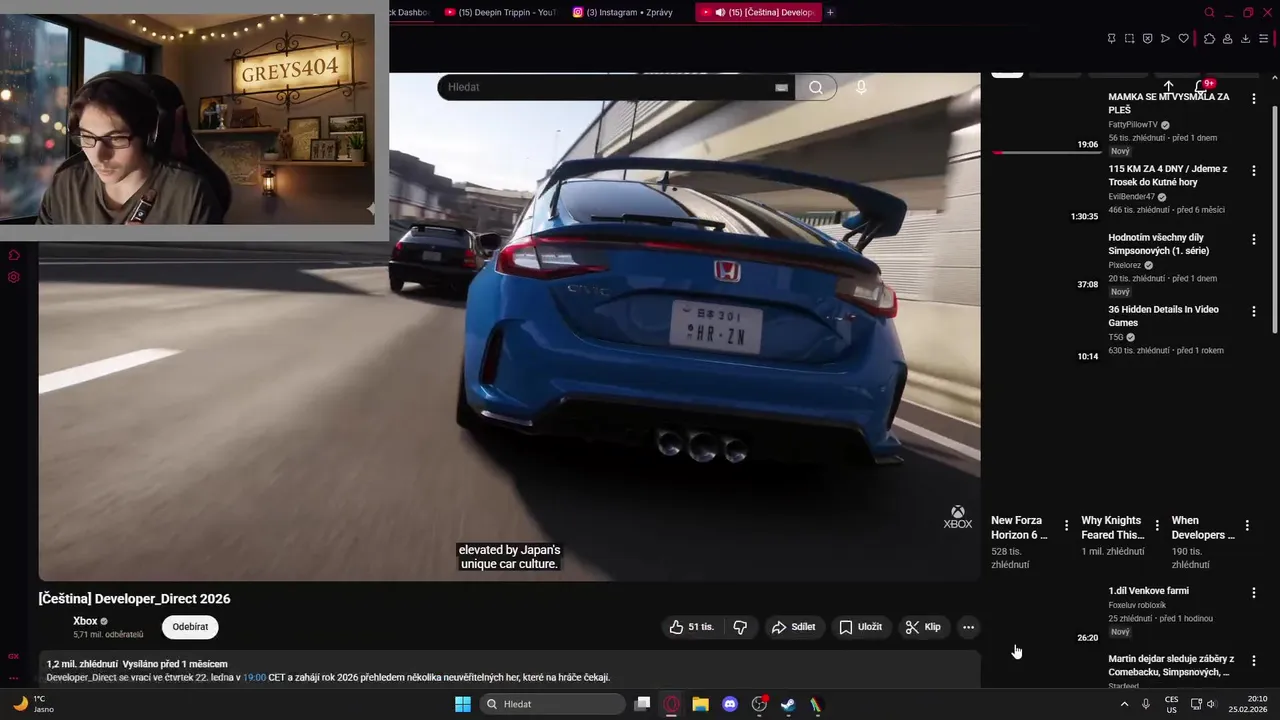1280x720 pixels.
Task: Open Opera easy setup menu icon
Action: pos(1264,39)
